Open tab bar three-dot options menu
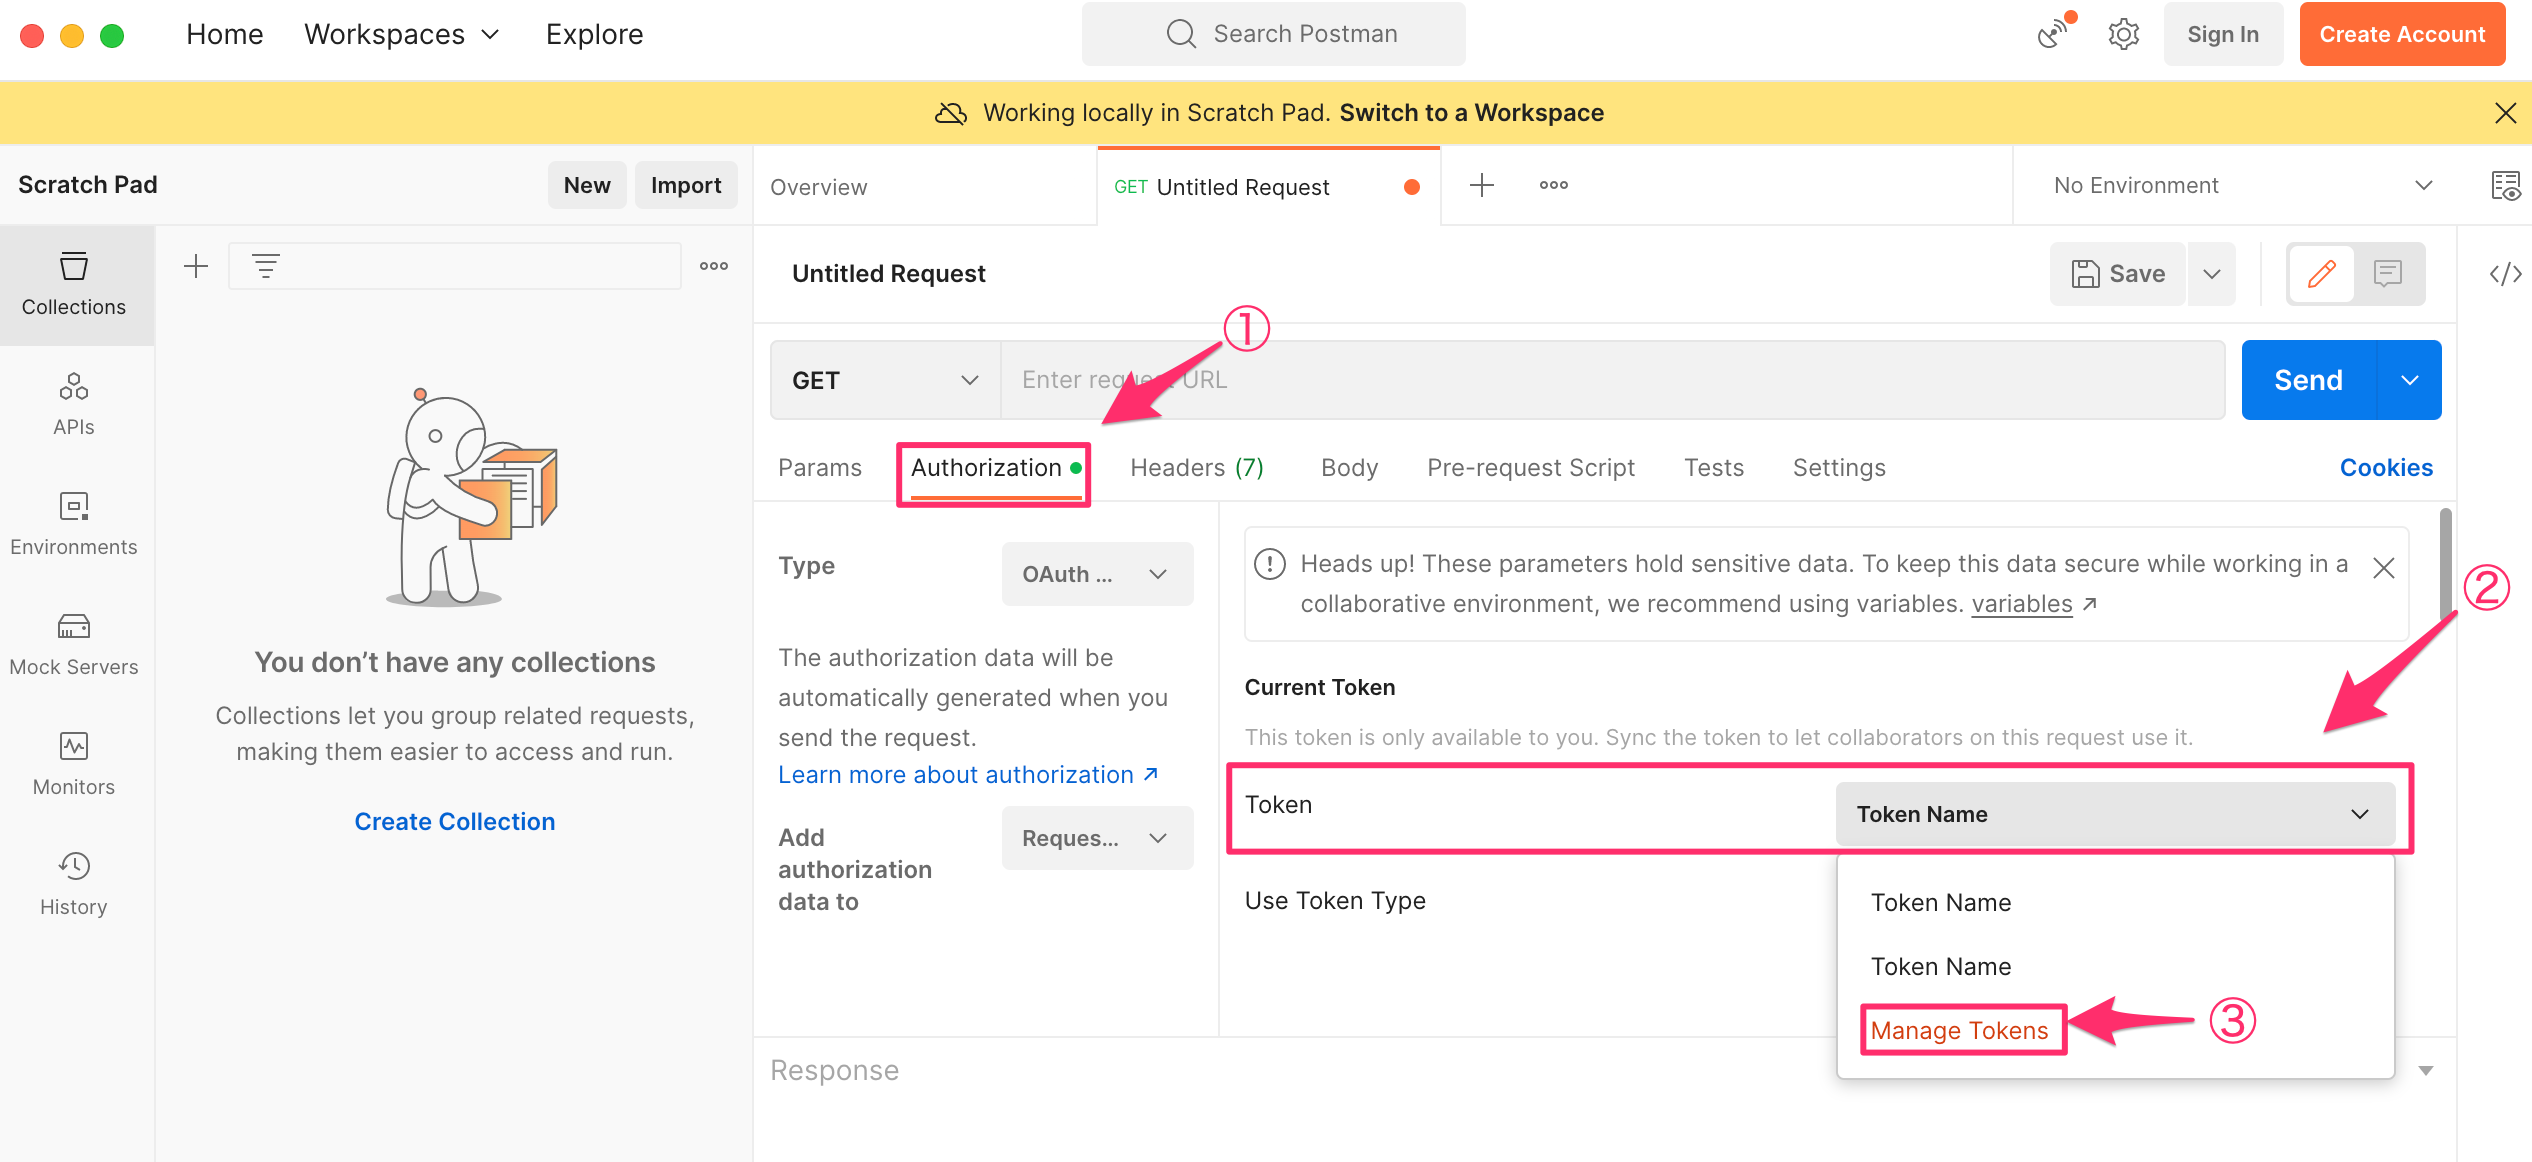2532x1162 pixels. (1554, 185)
